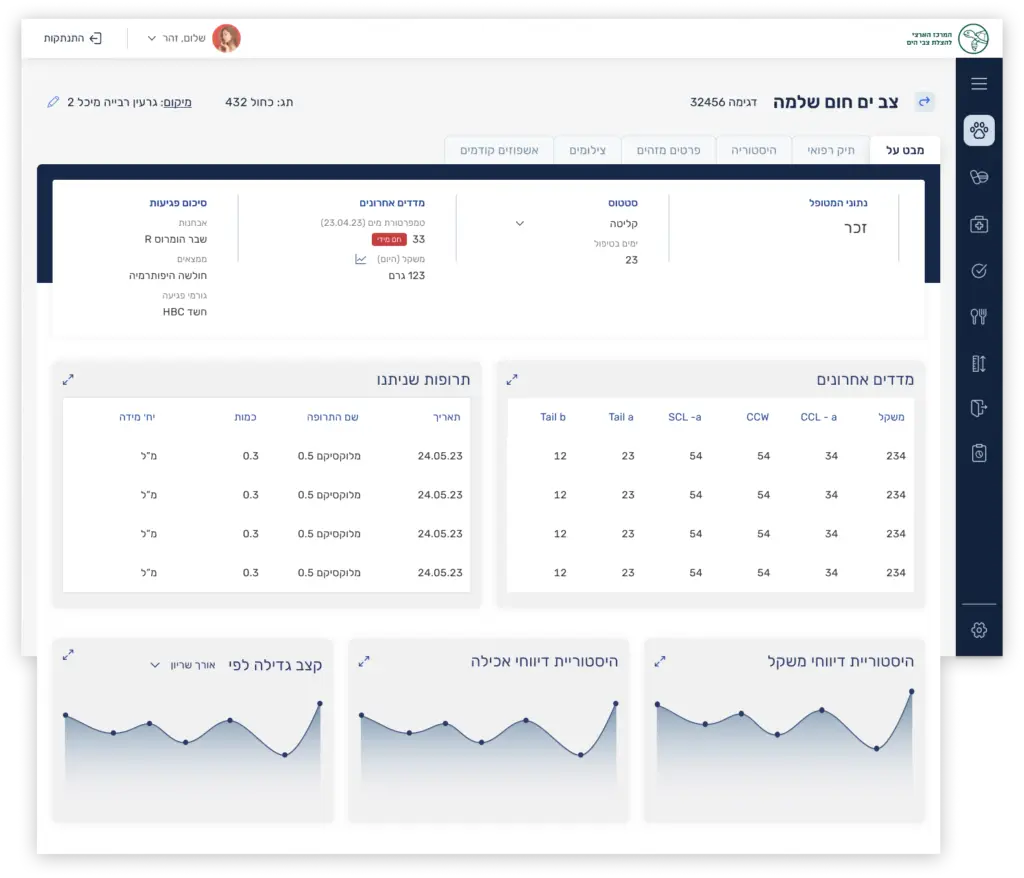Viewport: 1024px width, 878px height.
Task: Expand the מדדים אחרונים table panel
Action: (512, 380)
